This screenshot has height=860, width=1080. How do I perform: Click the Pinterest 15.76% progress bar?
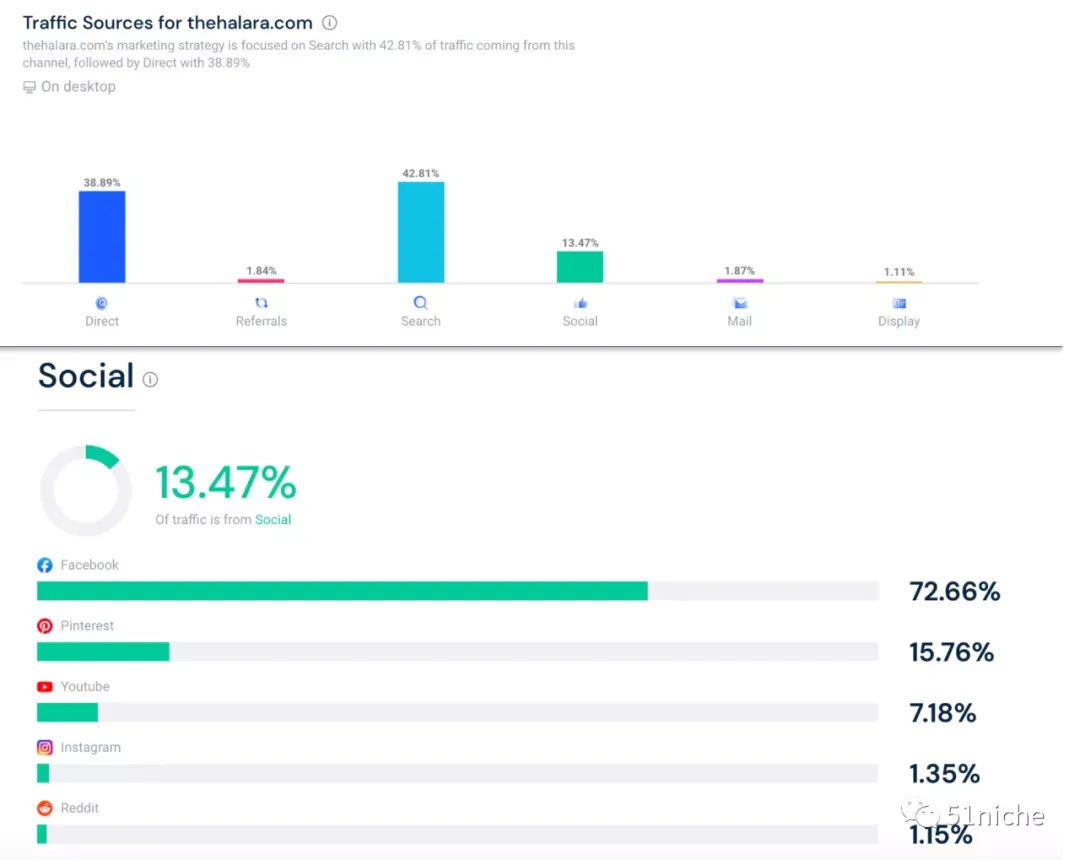point(458,651)
